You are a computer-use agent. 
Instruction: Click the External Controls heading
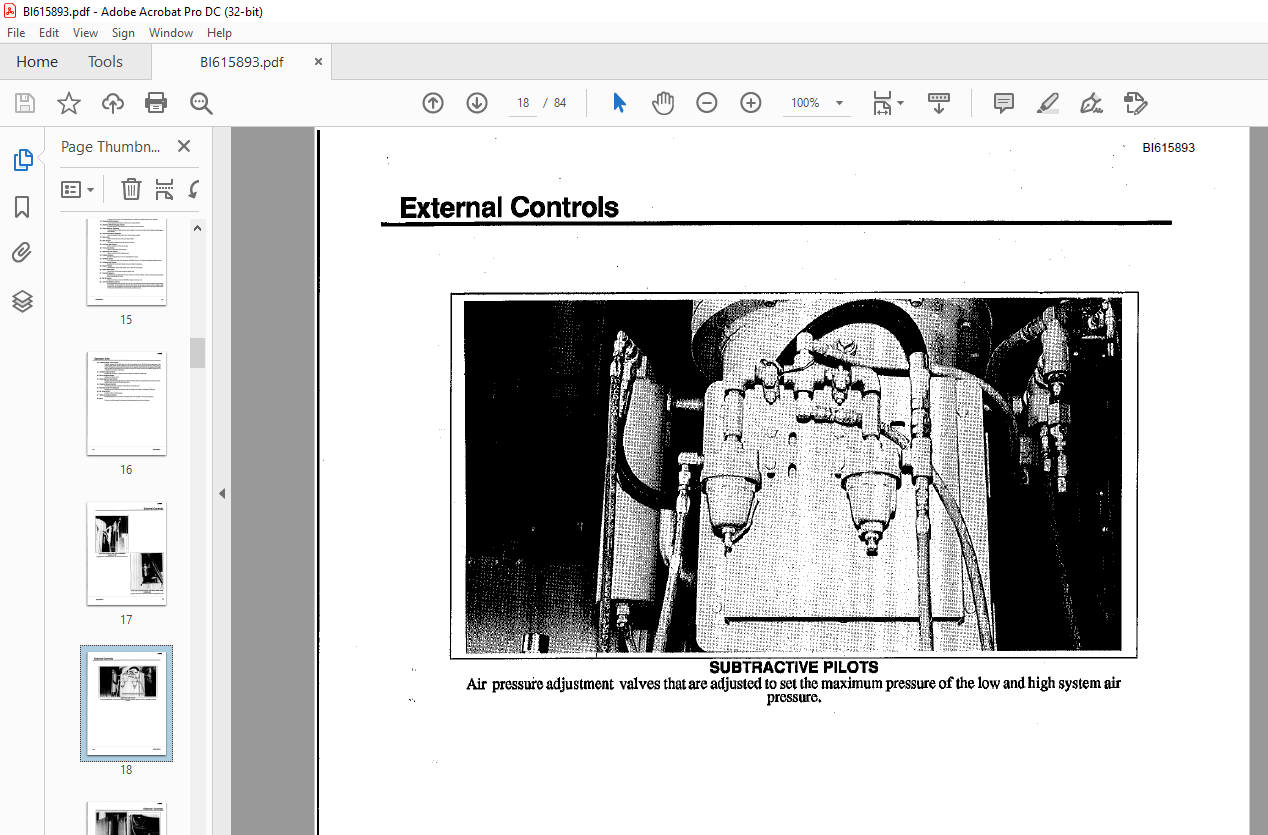(x=509, y=207)
